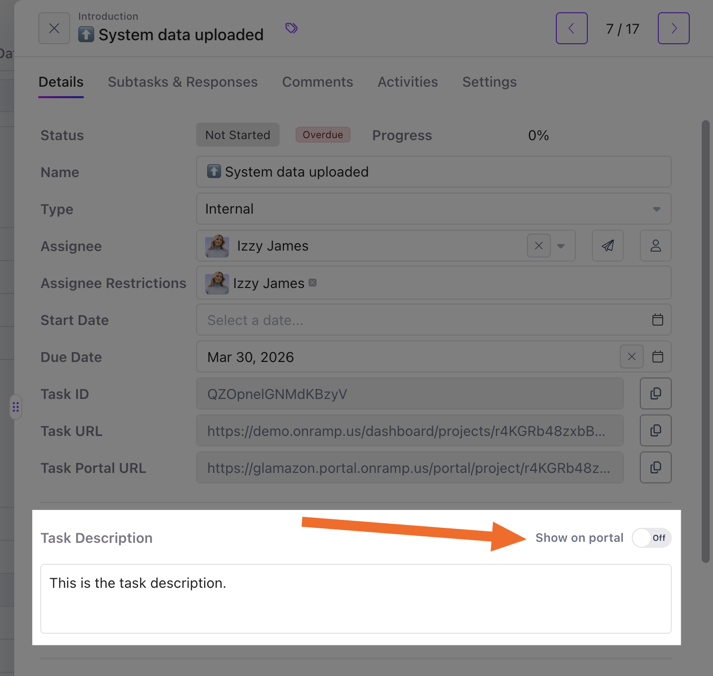
Task: Switch to Subtasks & Responses tab
Action: (183, 82)
